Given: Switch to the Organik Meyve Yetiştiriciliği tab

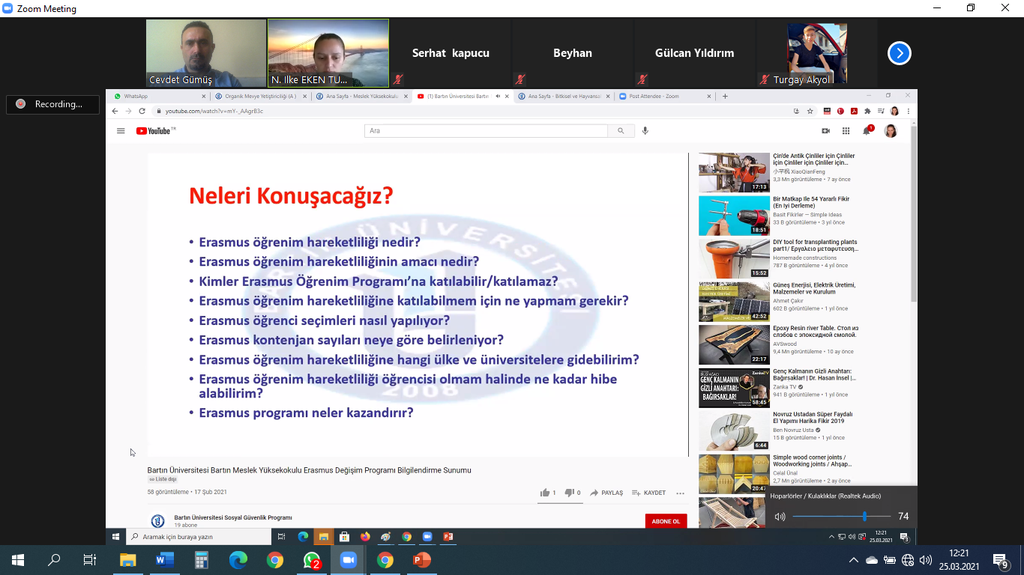Looking at the screenshot, I should (260, 96).
